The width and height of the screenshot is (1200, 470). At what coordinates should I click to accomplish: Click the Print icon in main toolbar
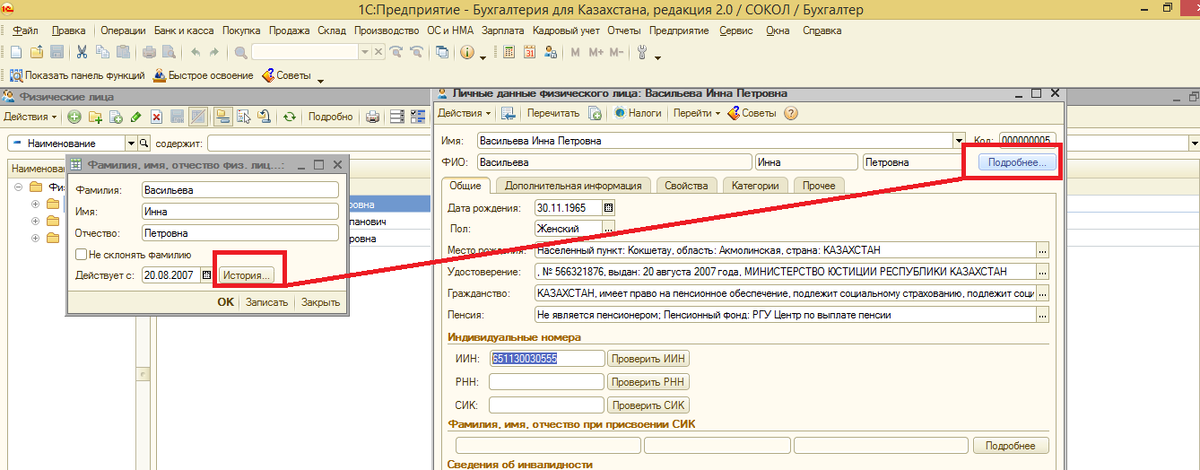pyautogui.click(x=149, y=52)
